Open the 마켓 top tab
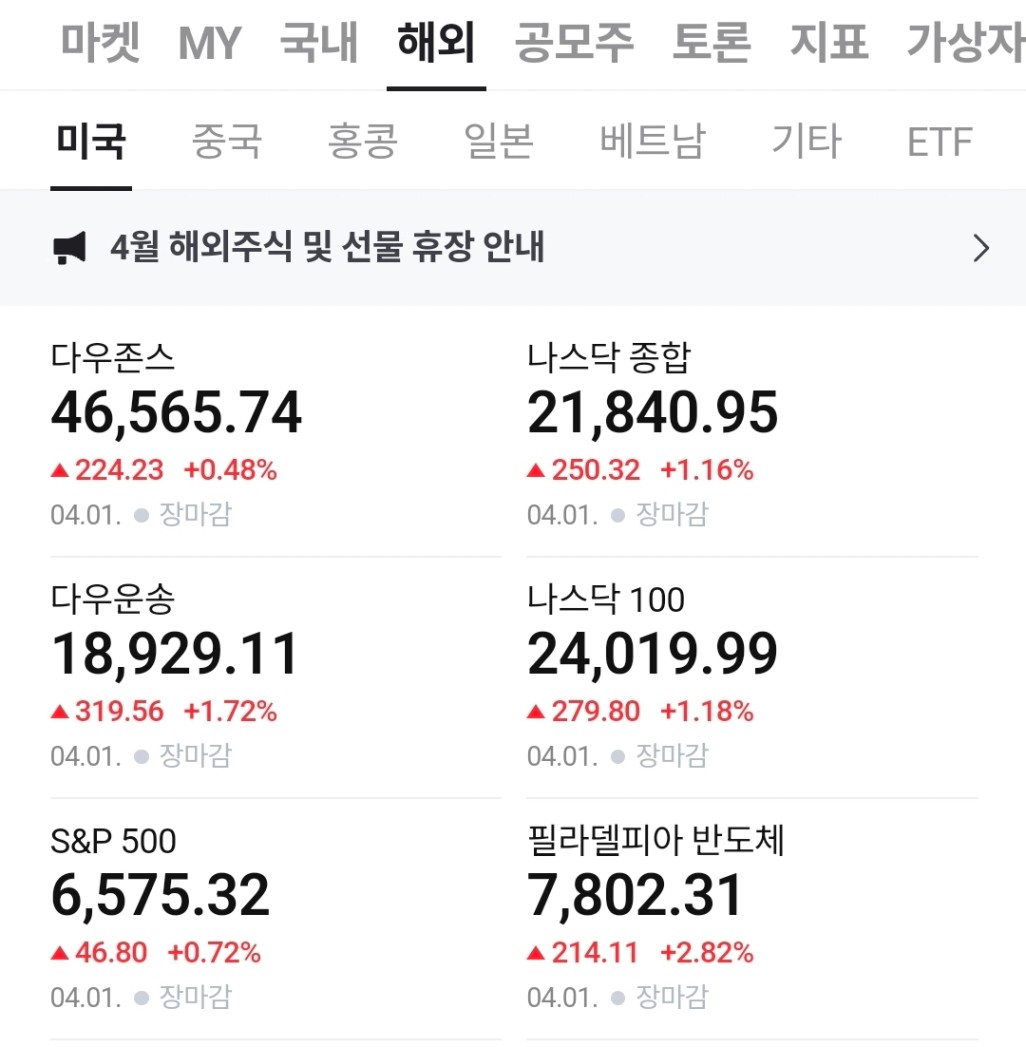The image size is (1026, 1047). pos(101,44)
